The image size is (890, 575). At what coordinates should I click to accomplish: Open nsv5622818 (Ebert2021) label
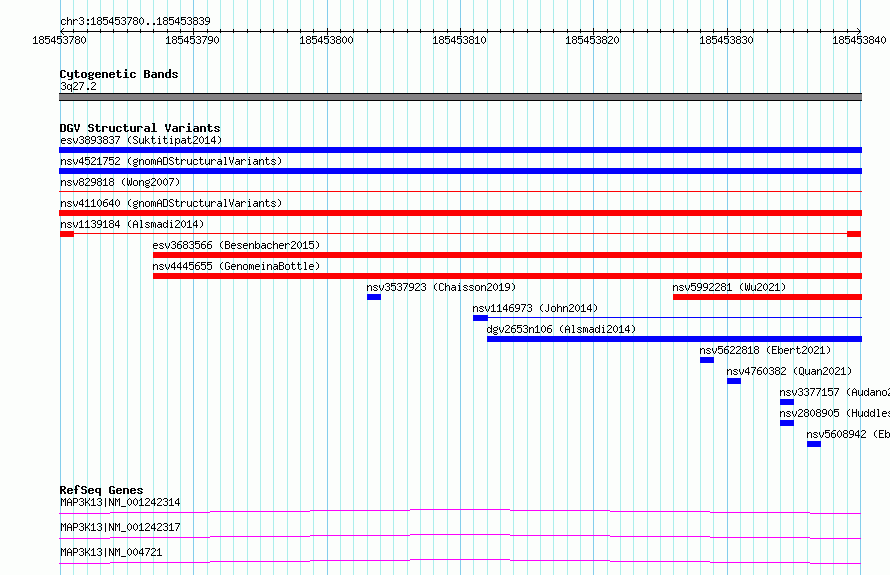pos(765,350)
